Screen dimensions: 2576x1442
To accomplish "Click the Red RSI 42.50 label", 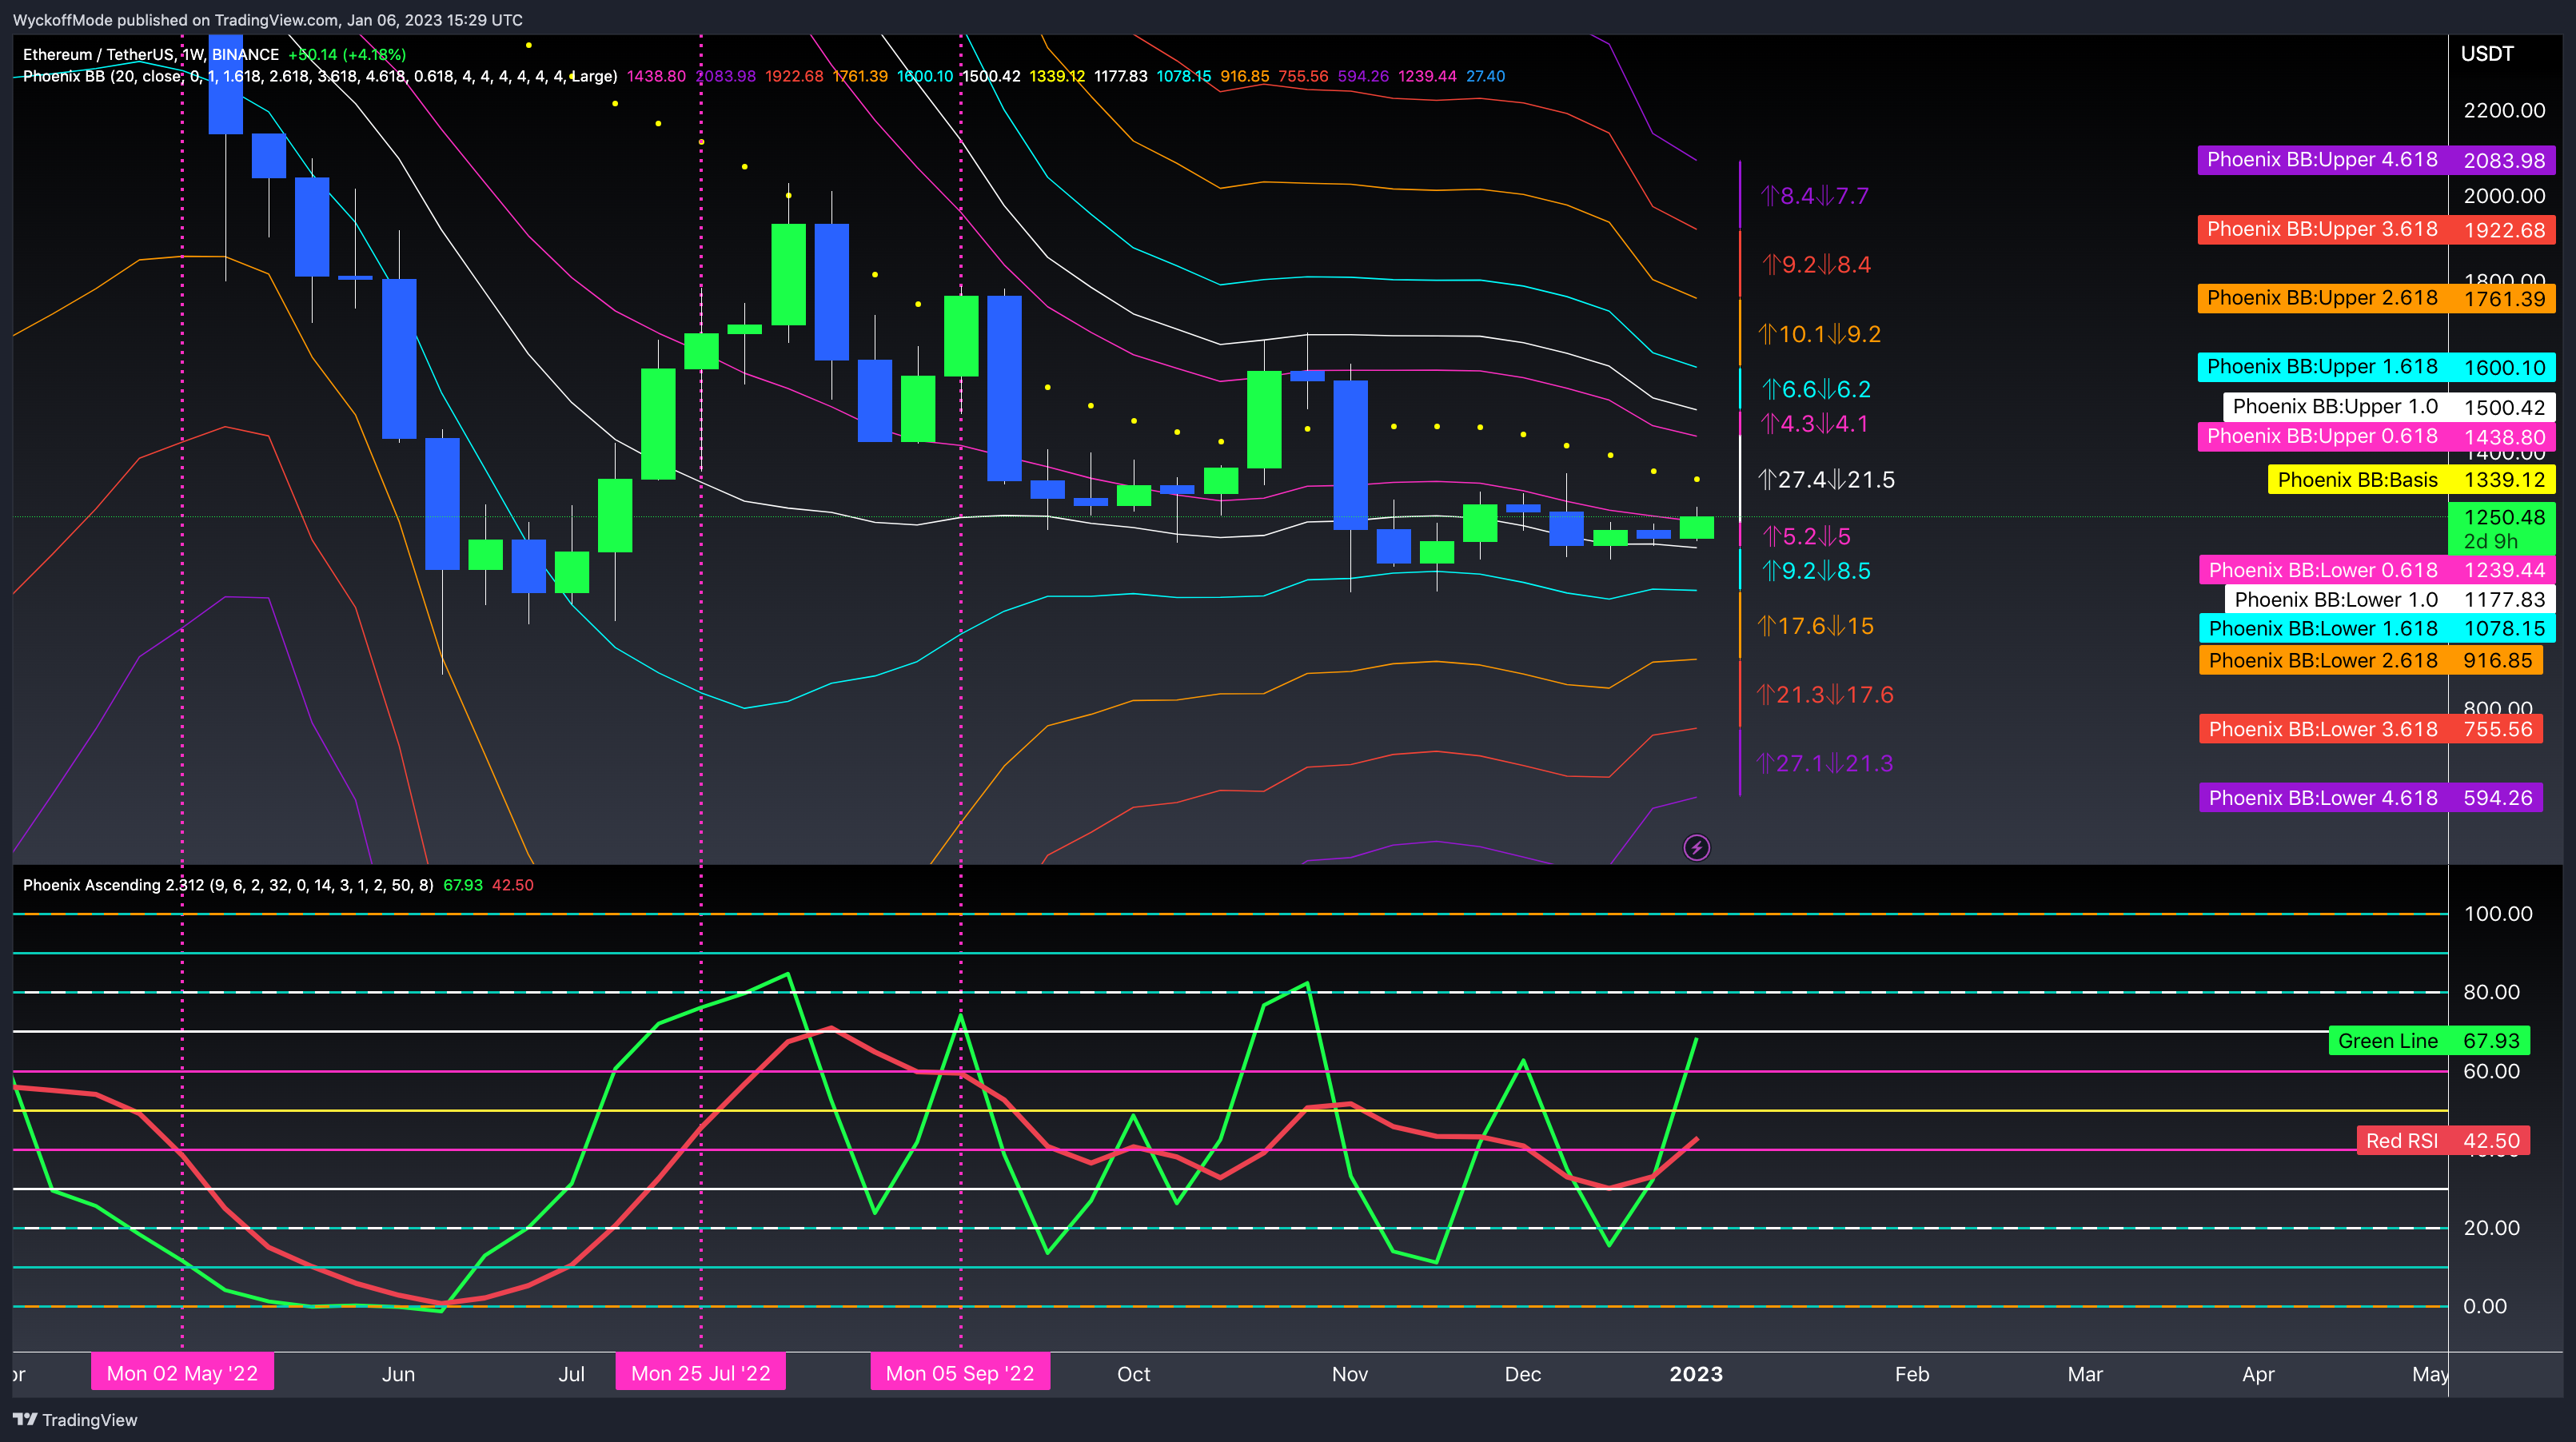I will pyautogui.click(x=2443, y=1141).
